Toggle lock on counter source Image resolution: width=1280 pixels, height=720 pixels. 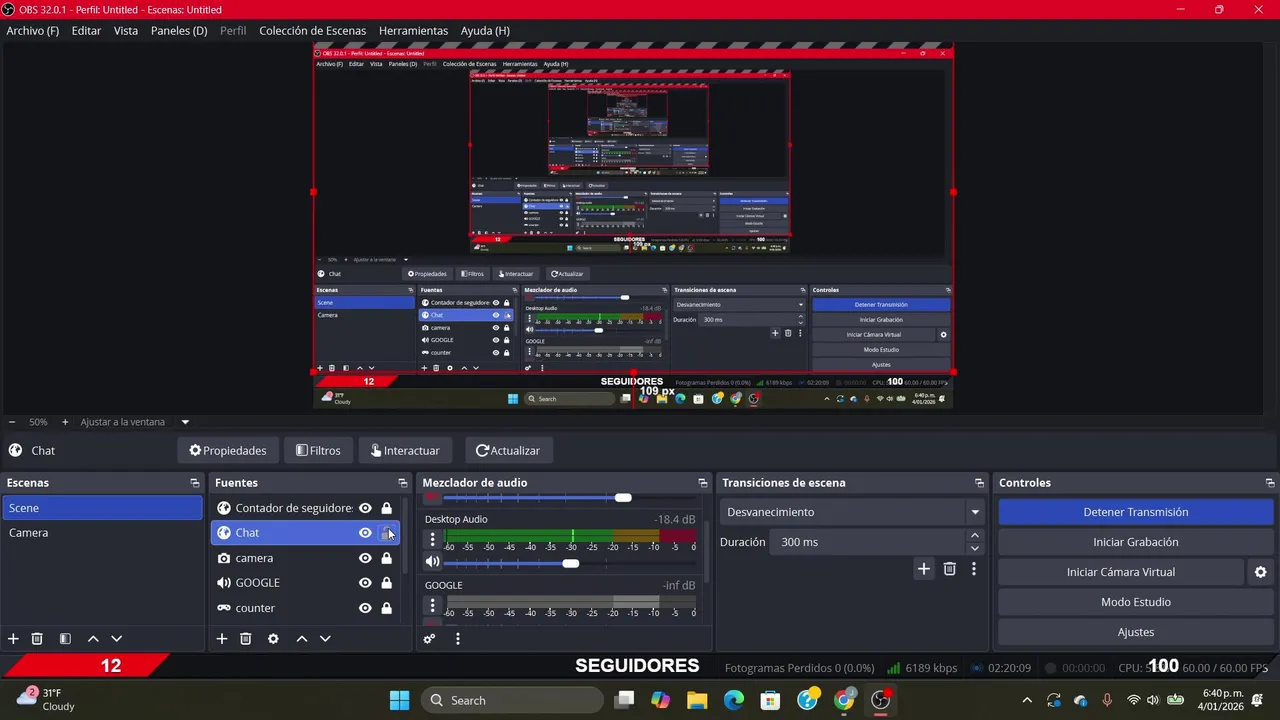pos(386,608)
